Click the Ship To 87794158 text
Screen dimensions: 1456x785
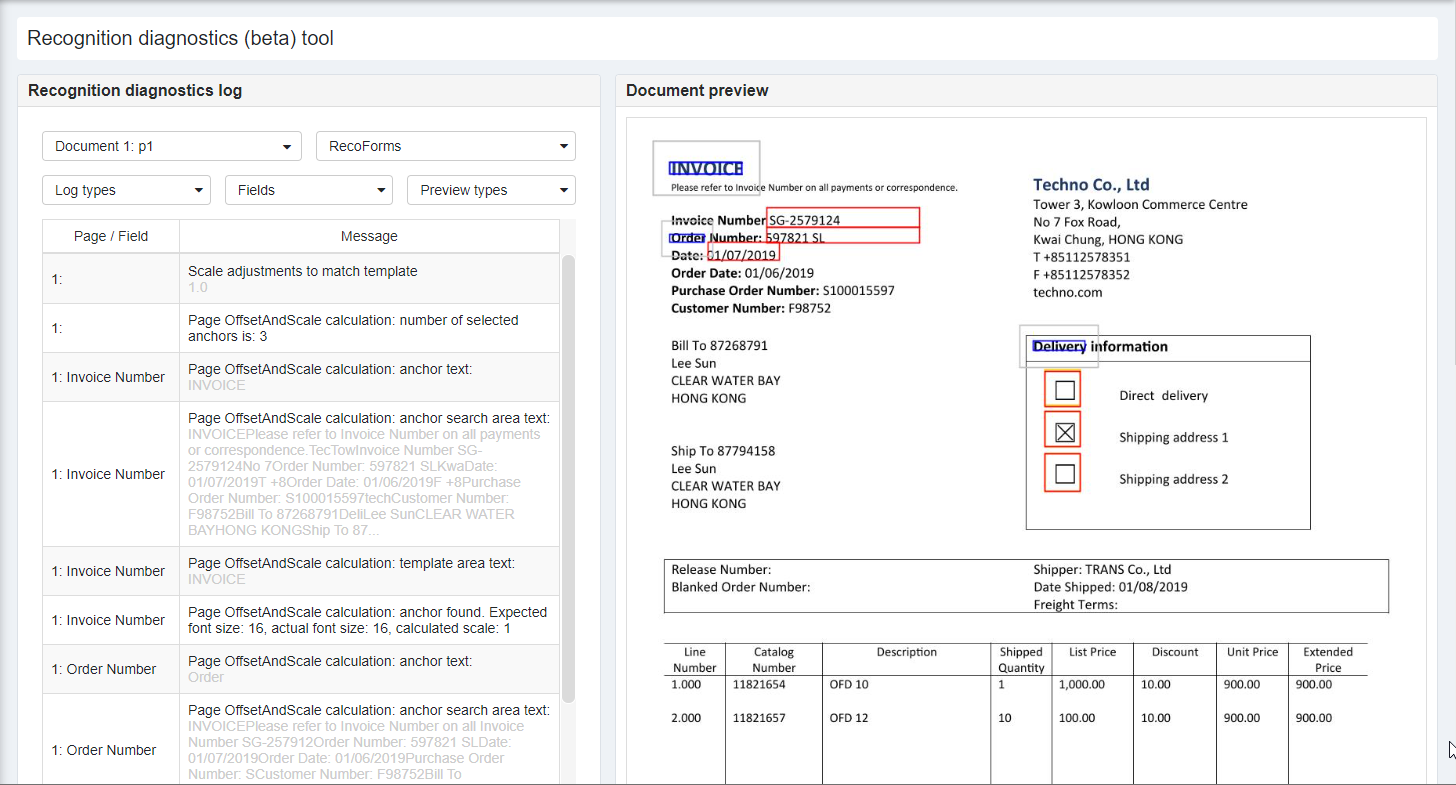click(x=723, y=450)
